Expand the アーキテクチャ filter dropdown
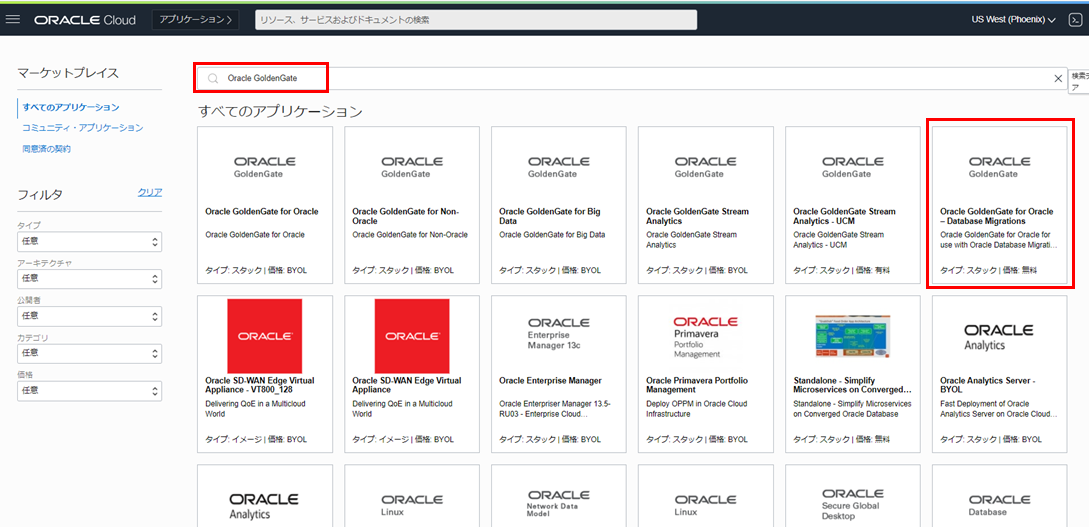Image resolution: width=1089 pixels, height=527 pixels. tap(89, 278)
